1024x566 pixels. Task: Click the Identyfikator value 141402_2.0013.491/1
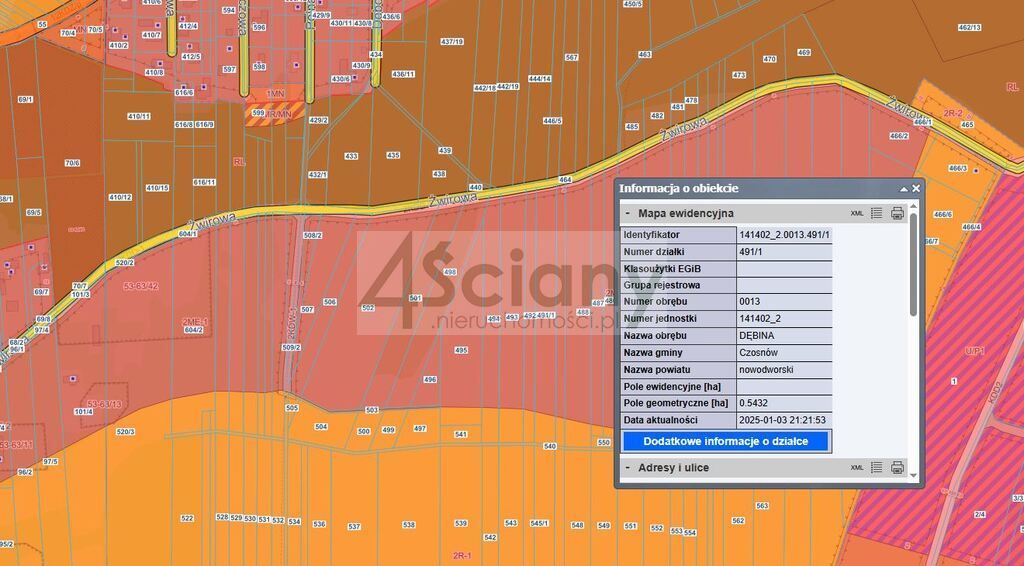(784, 234)
